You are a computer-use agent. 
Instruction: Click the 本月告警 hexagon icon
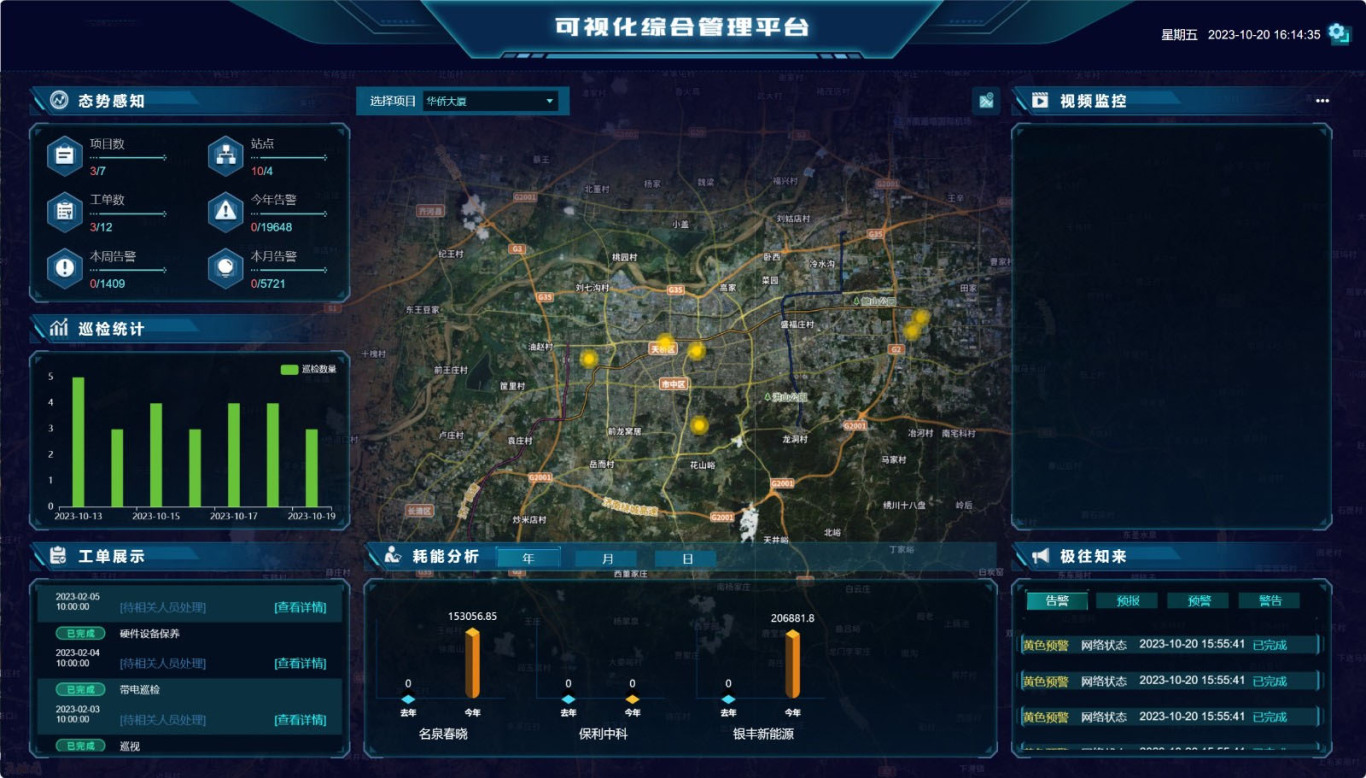click(226, 268)
